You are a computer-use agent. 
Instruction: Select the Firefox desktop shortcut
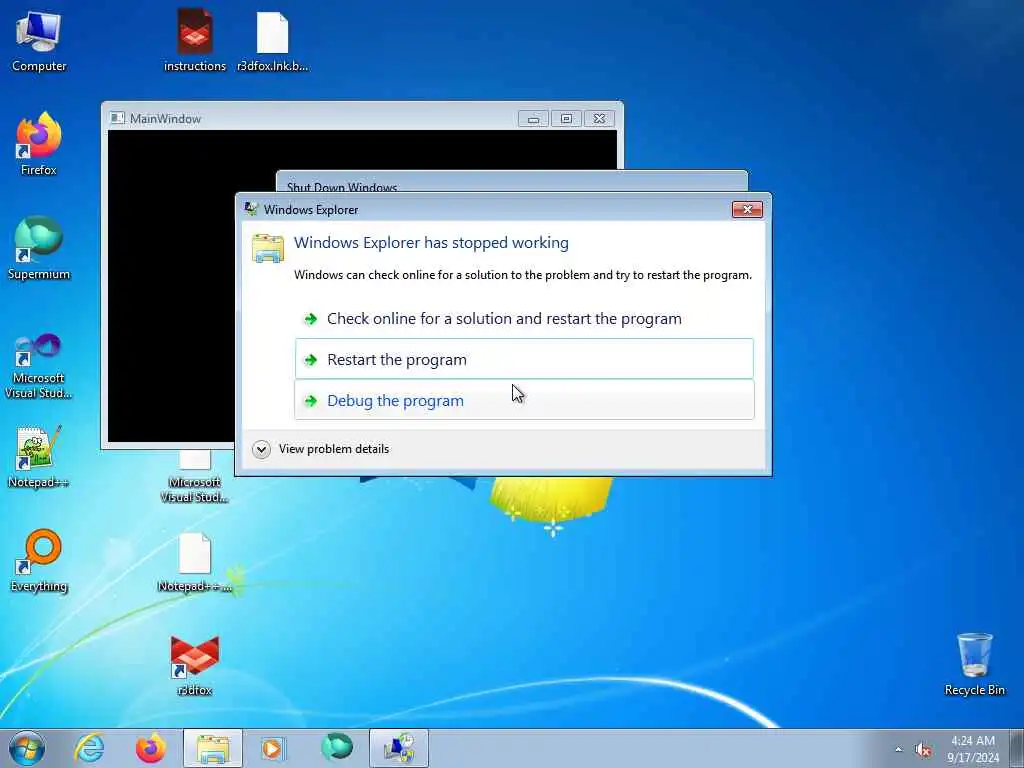click(39, 144)
